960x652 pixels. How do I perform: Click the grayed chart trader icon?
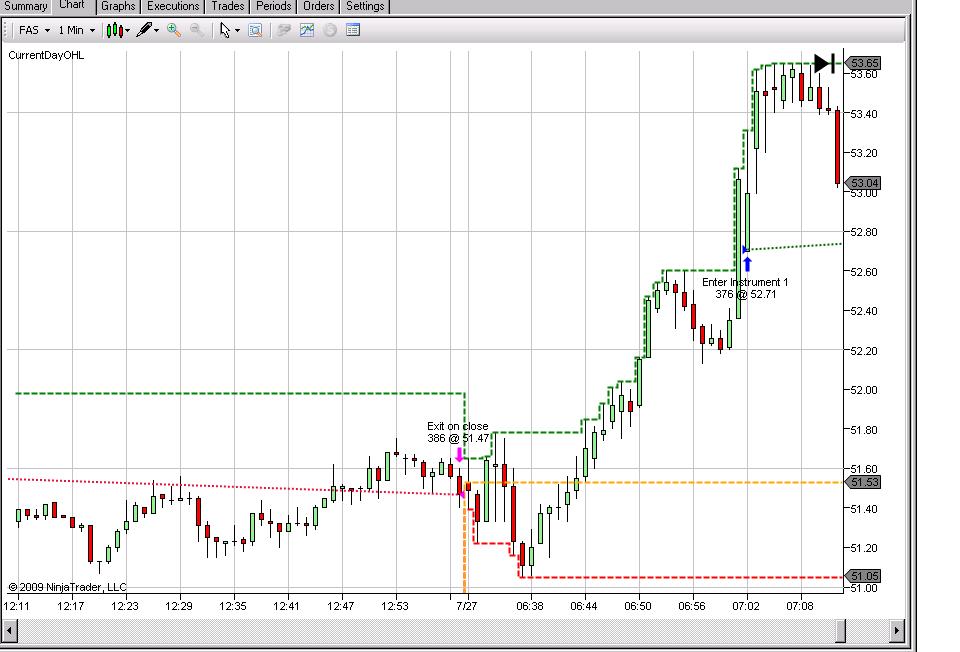click(x=283, y=30)
